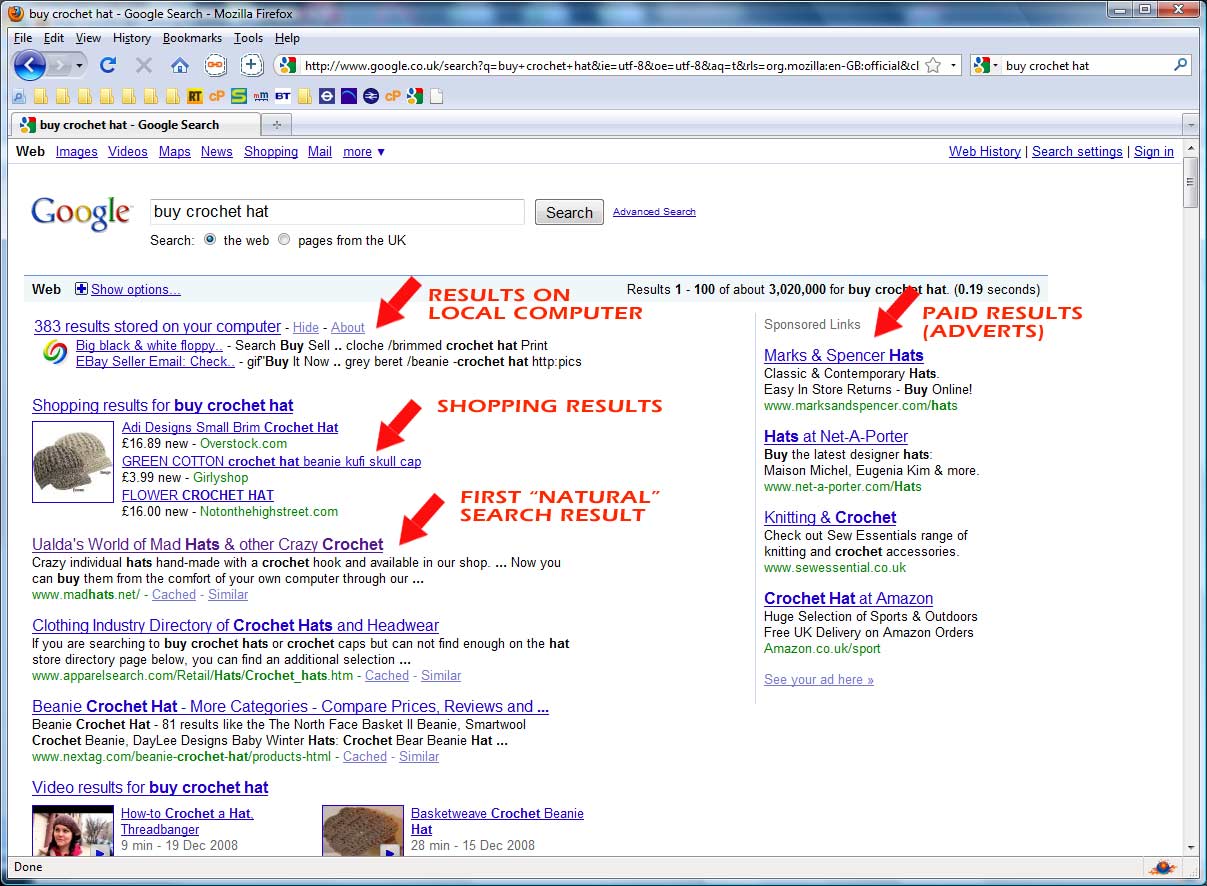Open the list-all-tabs dropdown
The height and width of the screenshot is (886, 1207).
pyautogui.click(x=1190, y=125)
